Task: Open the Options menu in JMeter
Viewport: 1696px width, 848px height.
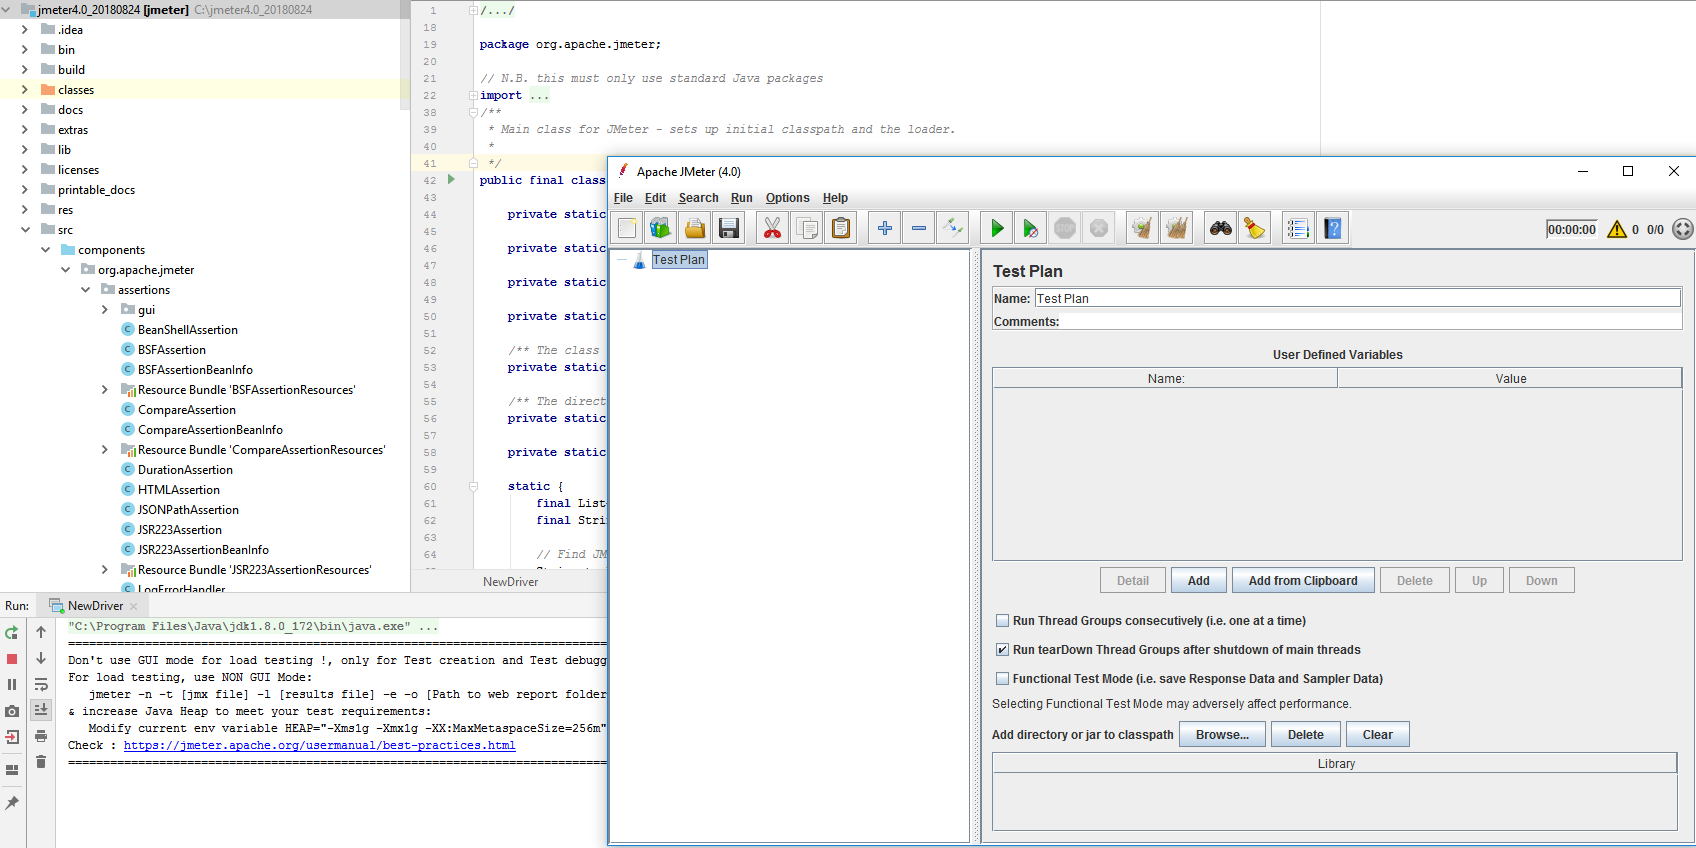Action: 787,198
